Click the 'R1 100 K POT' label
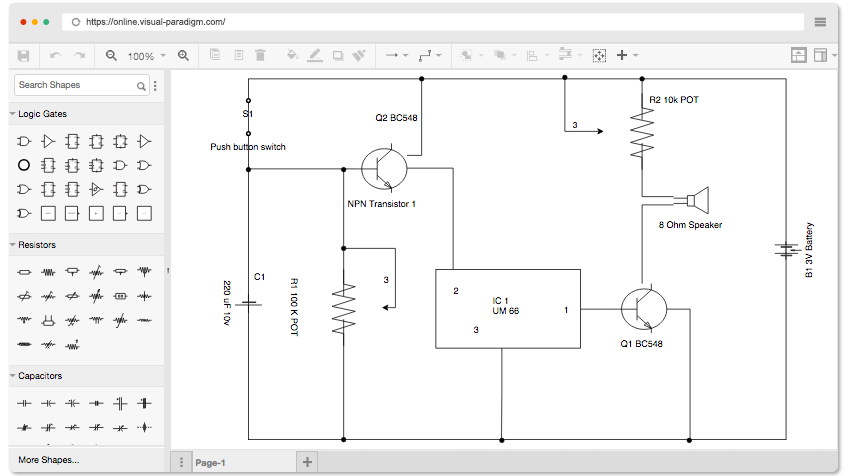The width and height of the screenshot is (848, 476). click(x=294, y=307)
